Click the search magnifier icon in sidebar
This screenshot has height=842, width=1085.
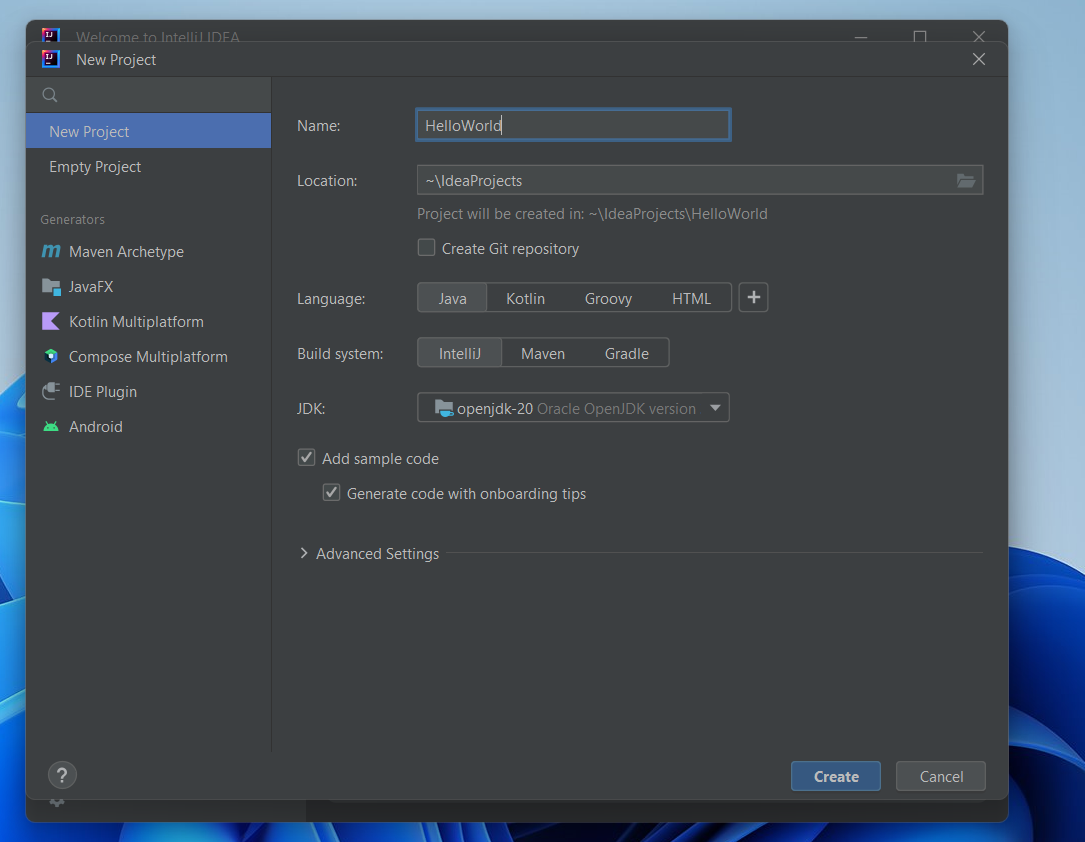[50, 95]
